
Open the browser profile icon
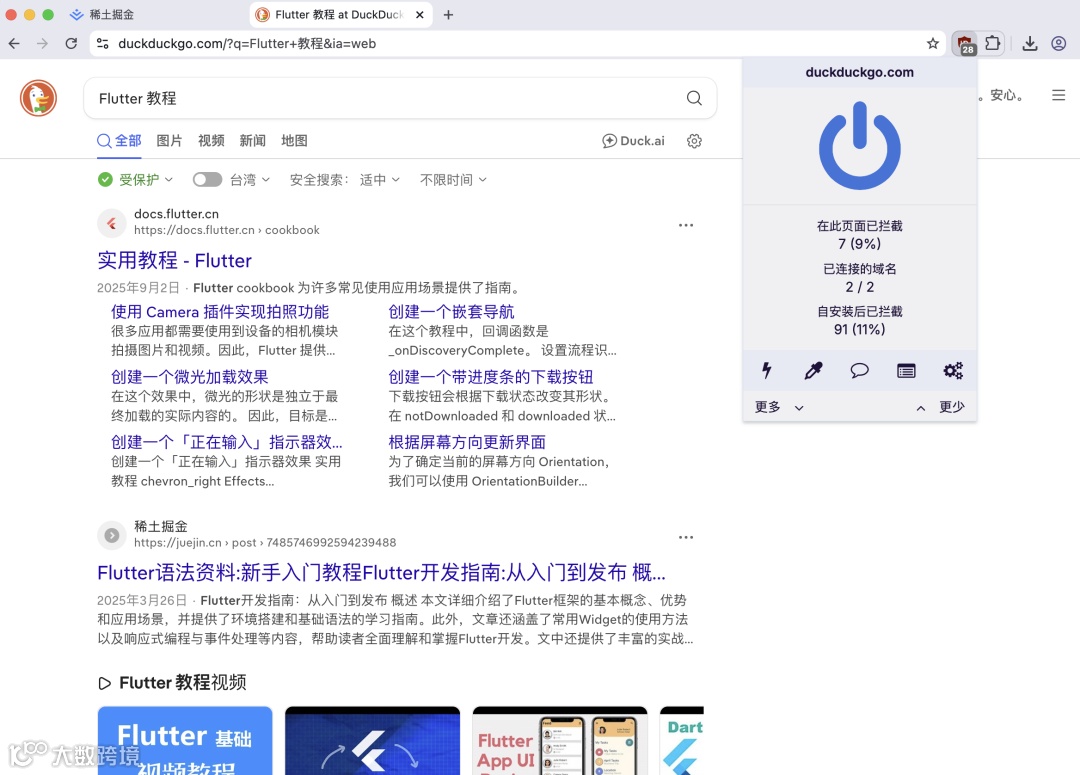click(1059, 43)
